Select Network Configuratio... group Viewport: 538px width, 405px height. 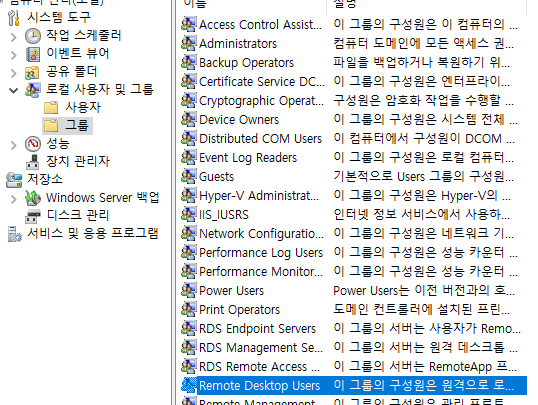(x=261, y=233)
